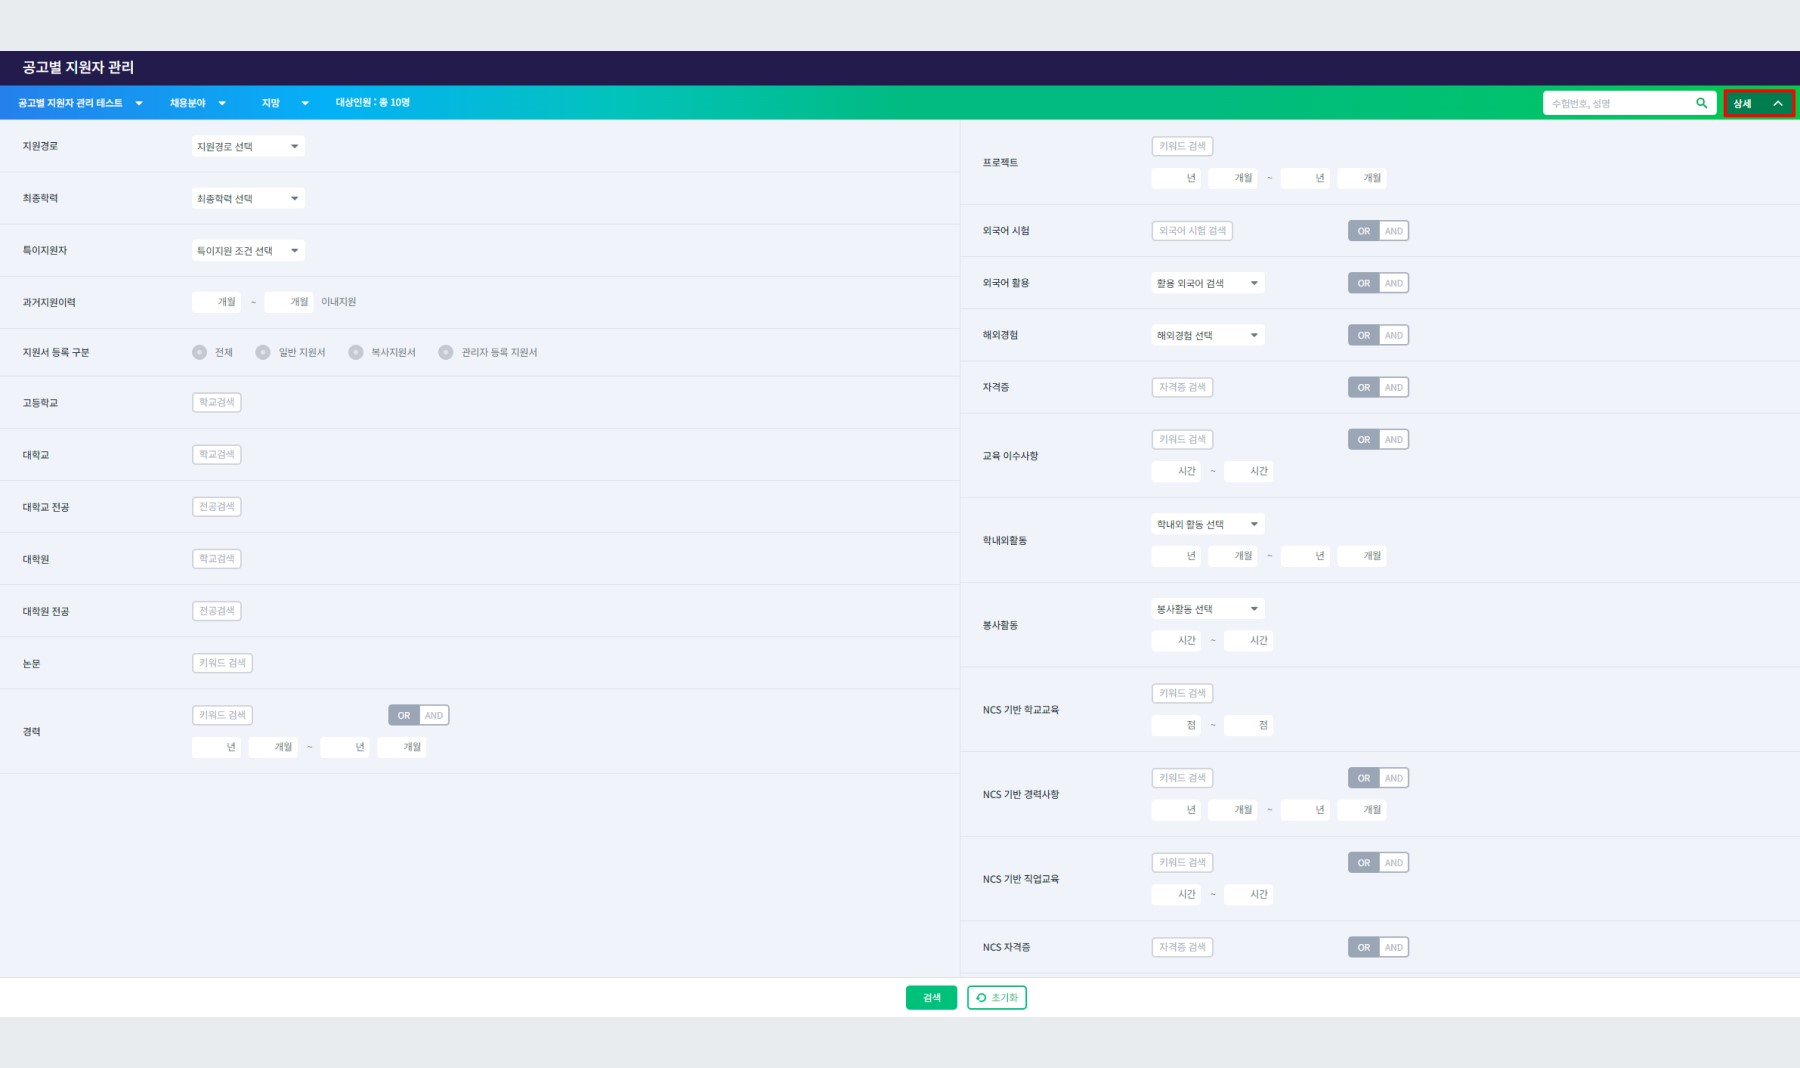Click 키워드 검색 for NCS 기반 직업교육
The height and width of the screenshot is (1068, 1800).
[1182, 862]
